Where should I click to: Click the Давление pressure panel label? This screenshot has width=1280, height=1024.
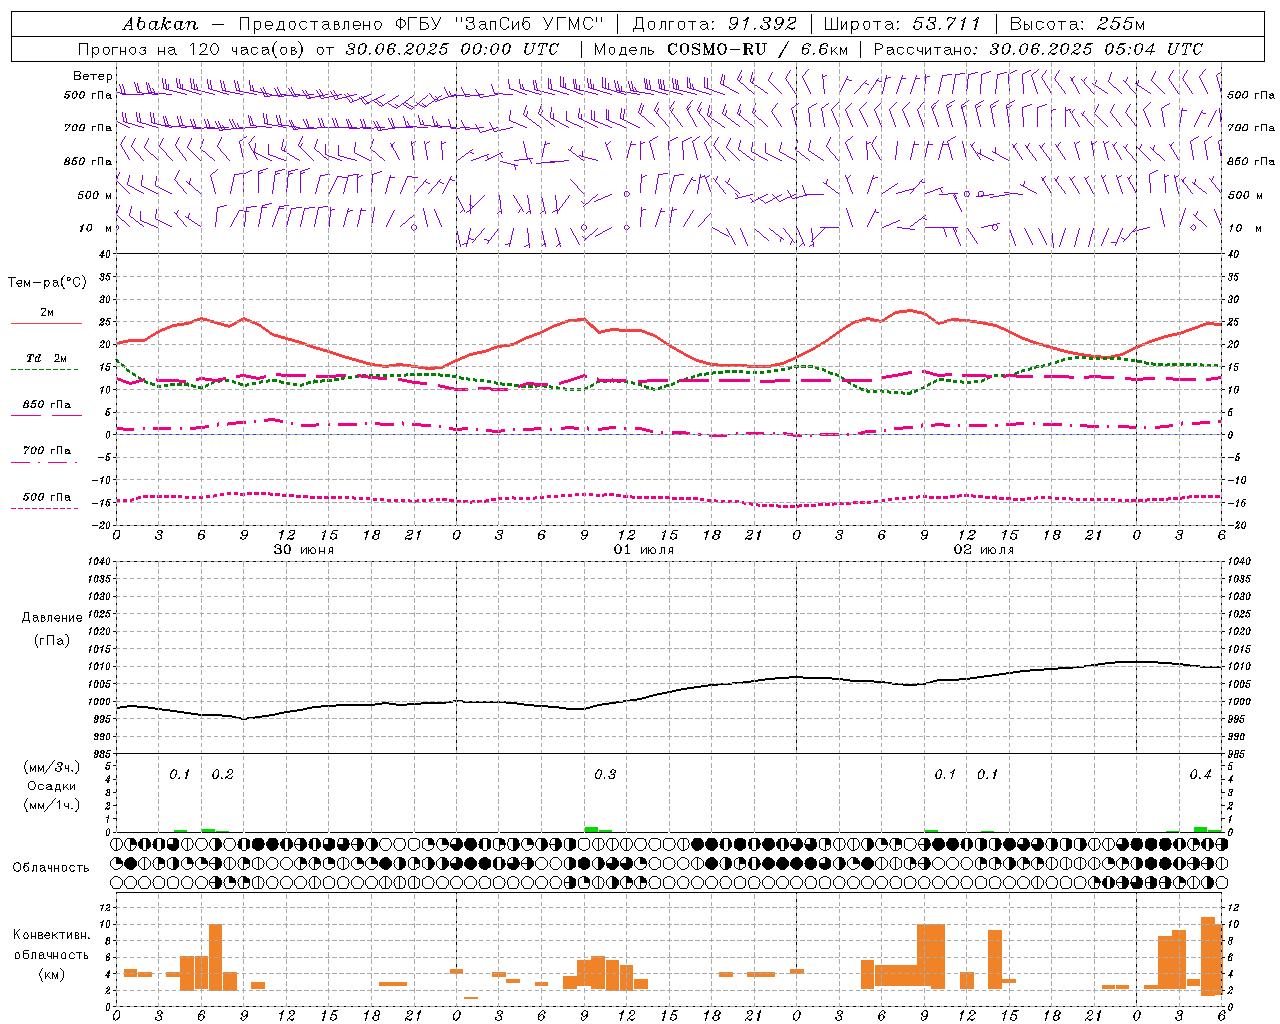[x=52, y=618]
